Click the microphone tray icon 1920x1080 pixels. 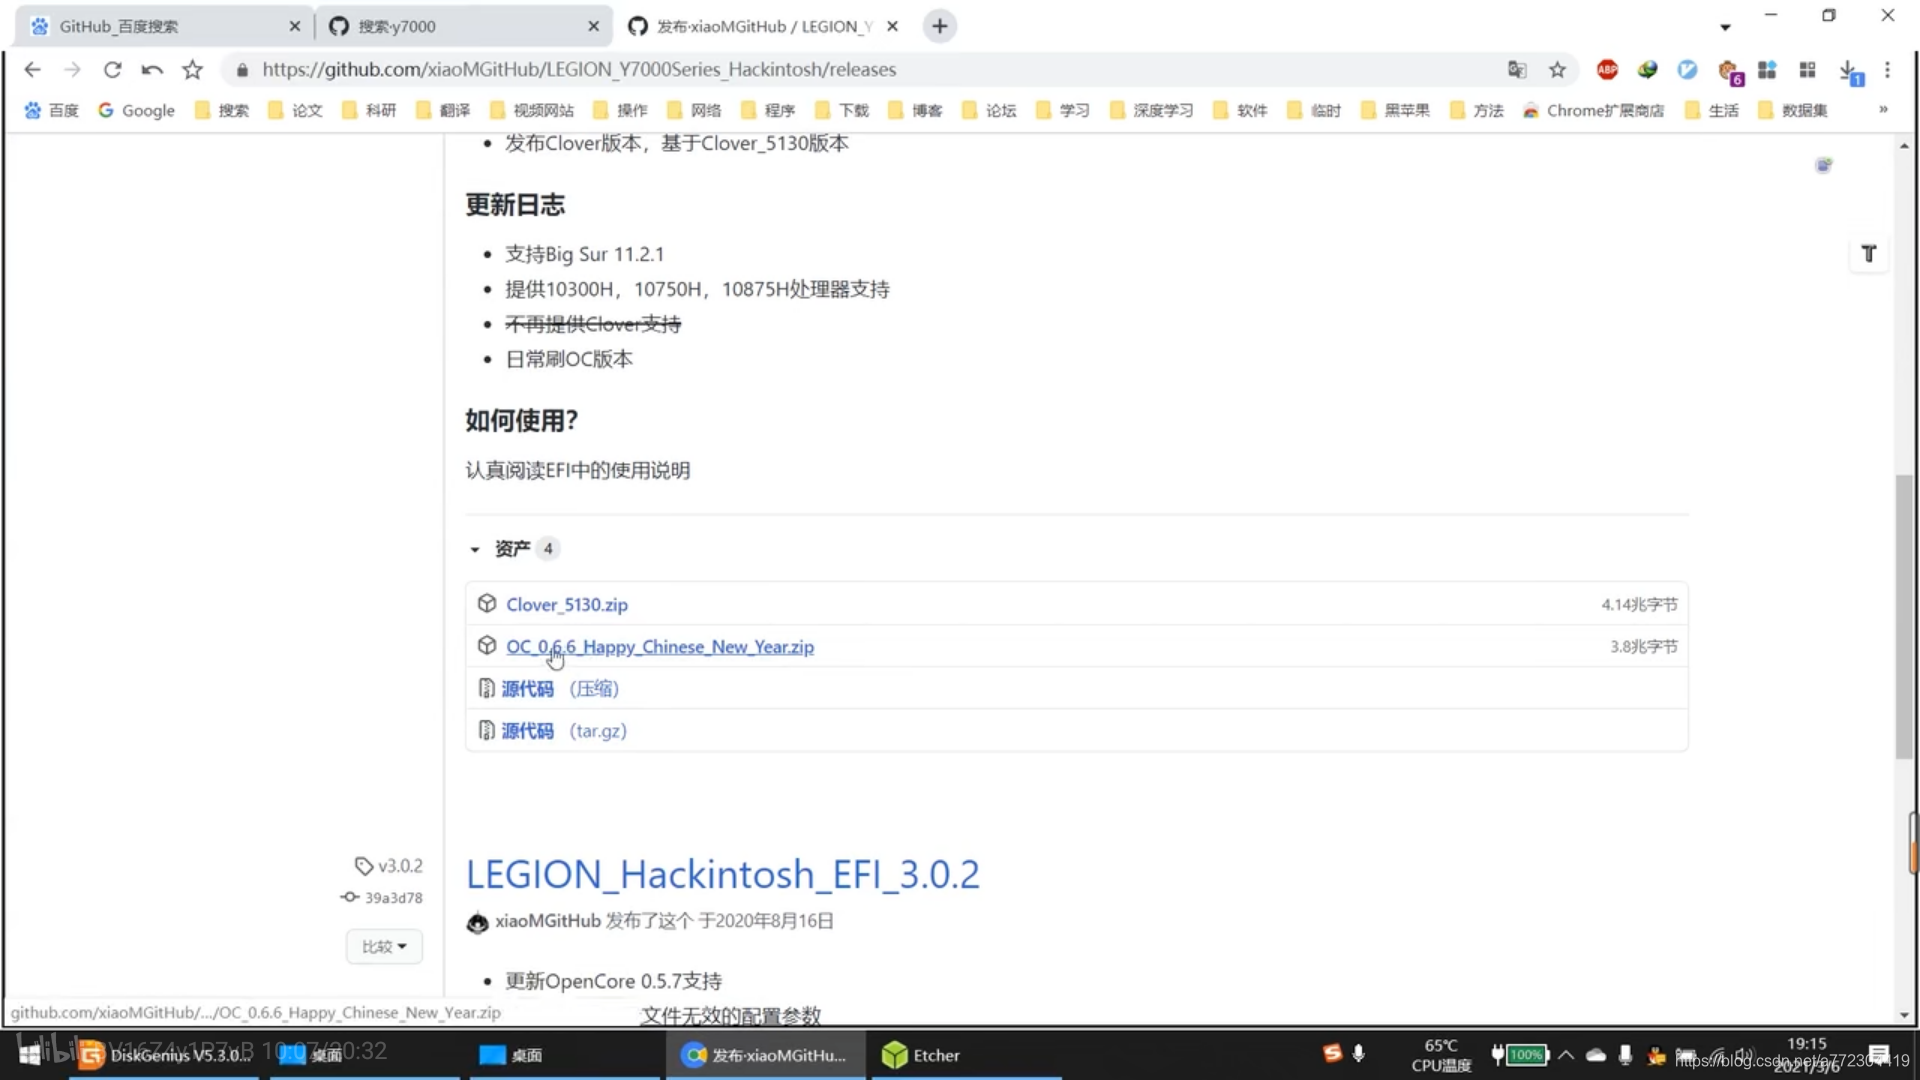click(x=1358, y=1053)
